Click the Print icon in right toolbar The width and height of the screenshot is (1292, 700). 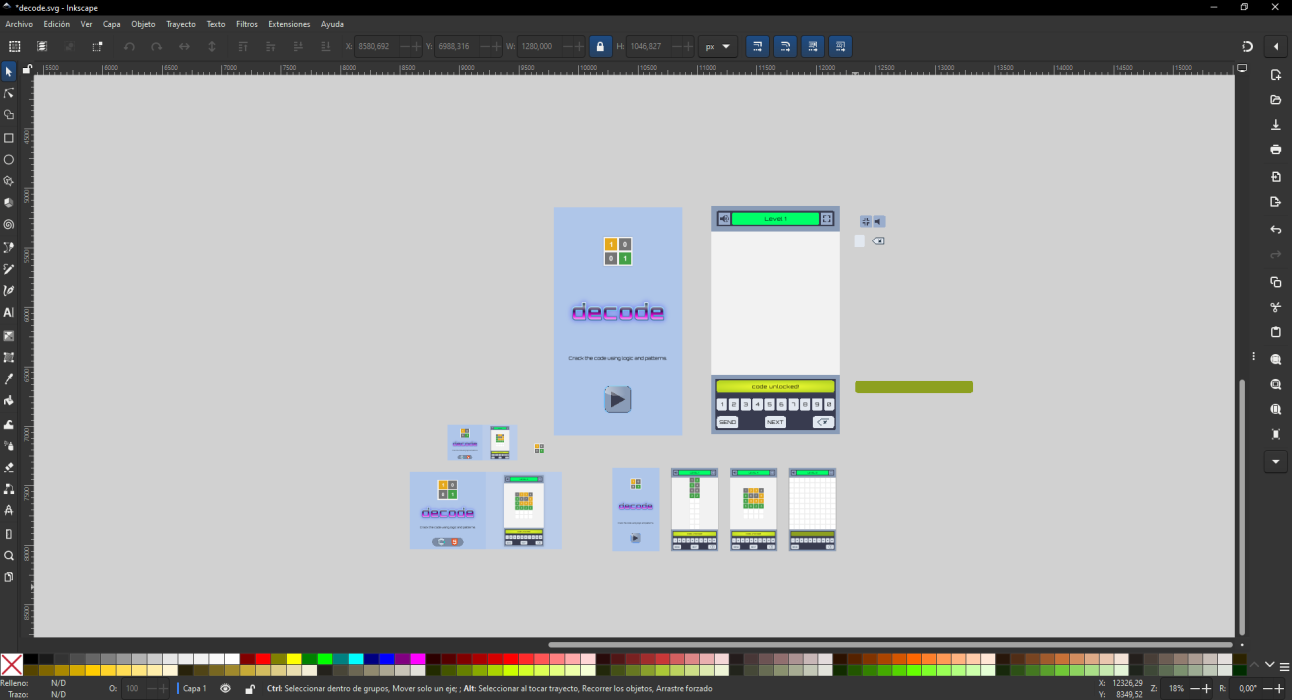pyautogui.click(x=1275, y=150)
